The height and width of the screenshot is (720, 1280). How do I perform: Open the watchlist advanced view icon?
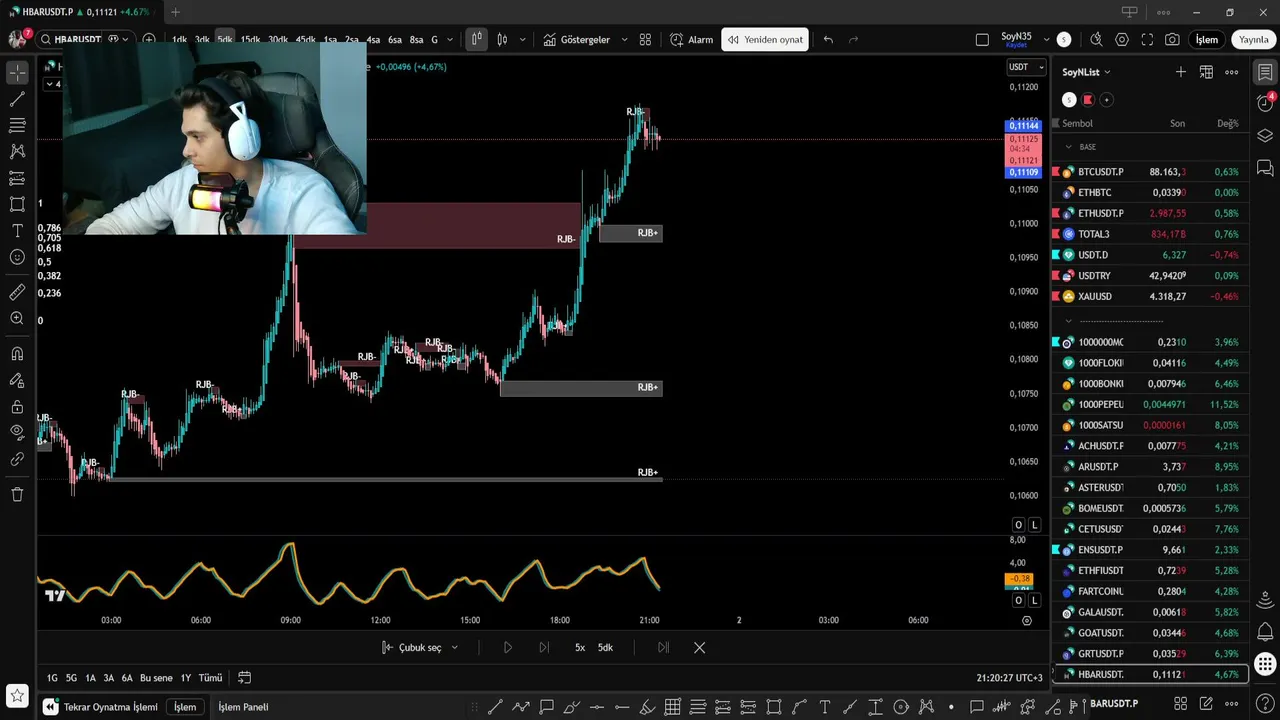pyautogui.click(x=1206, y=72)
